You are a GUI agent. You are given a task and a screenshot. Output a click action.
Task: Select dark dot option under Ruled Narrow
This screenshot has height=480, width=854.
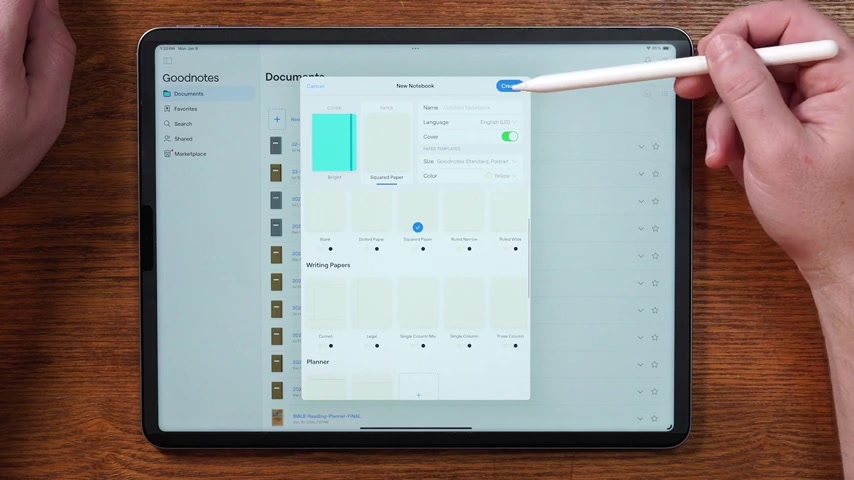469,249
